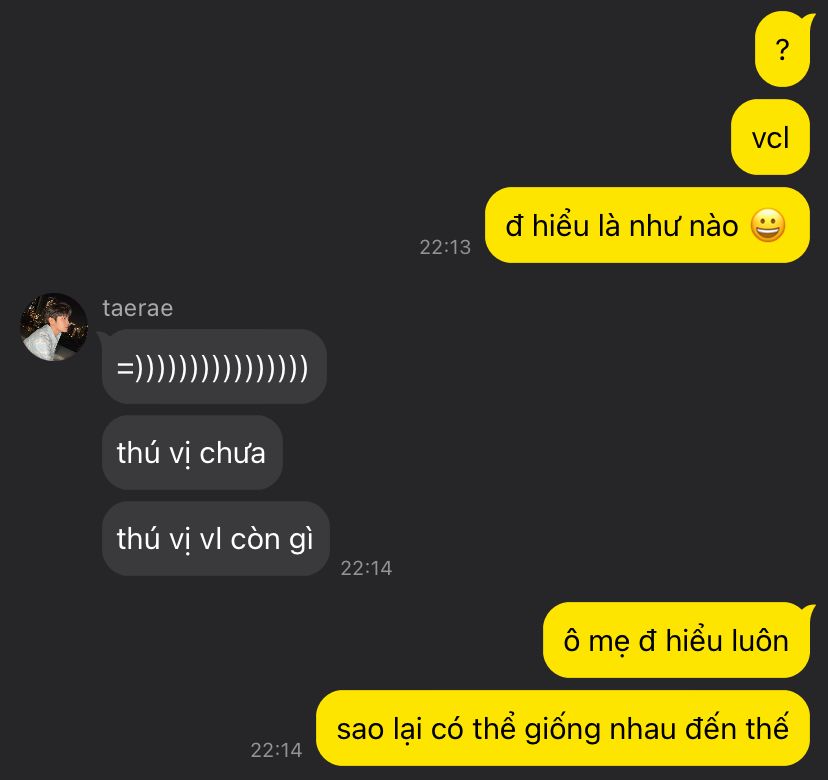Tap the grinning emoji in the message

(x=767, y=225)
